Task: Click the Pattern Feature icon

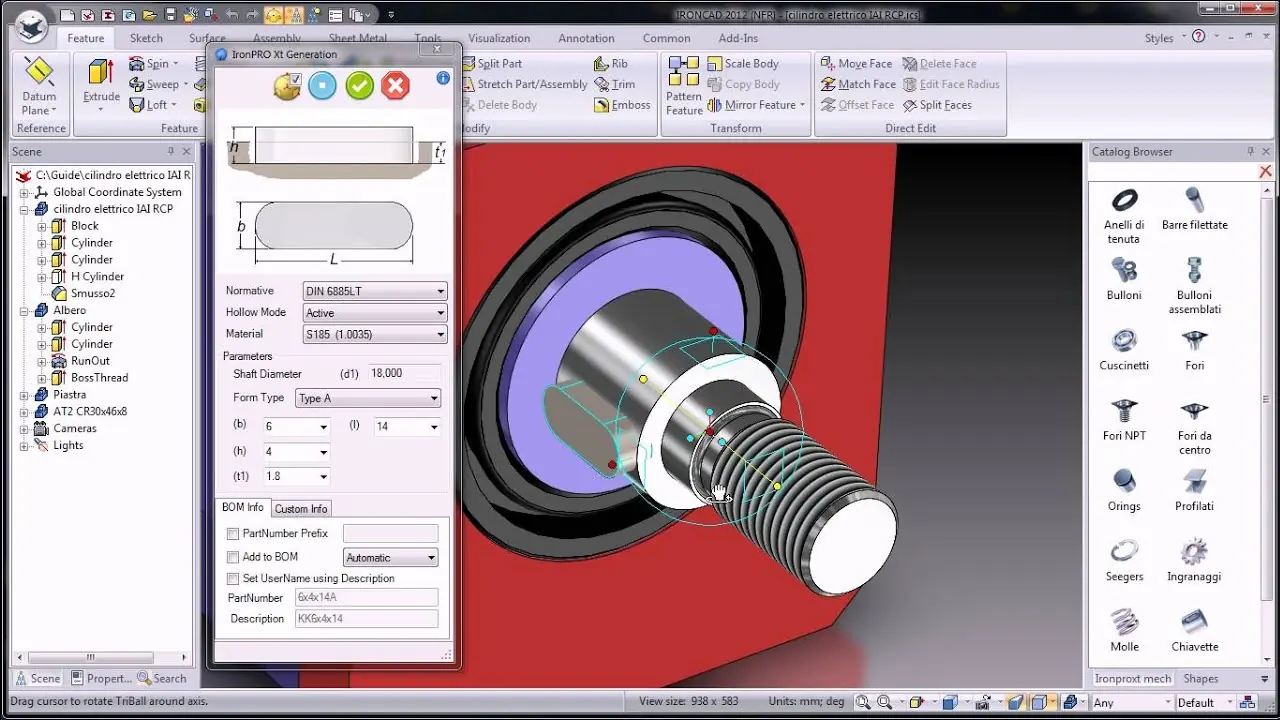Action: (684, 87)
